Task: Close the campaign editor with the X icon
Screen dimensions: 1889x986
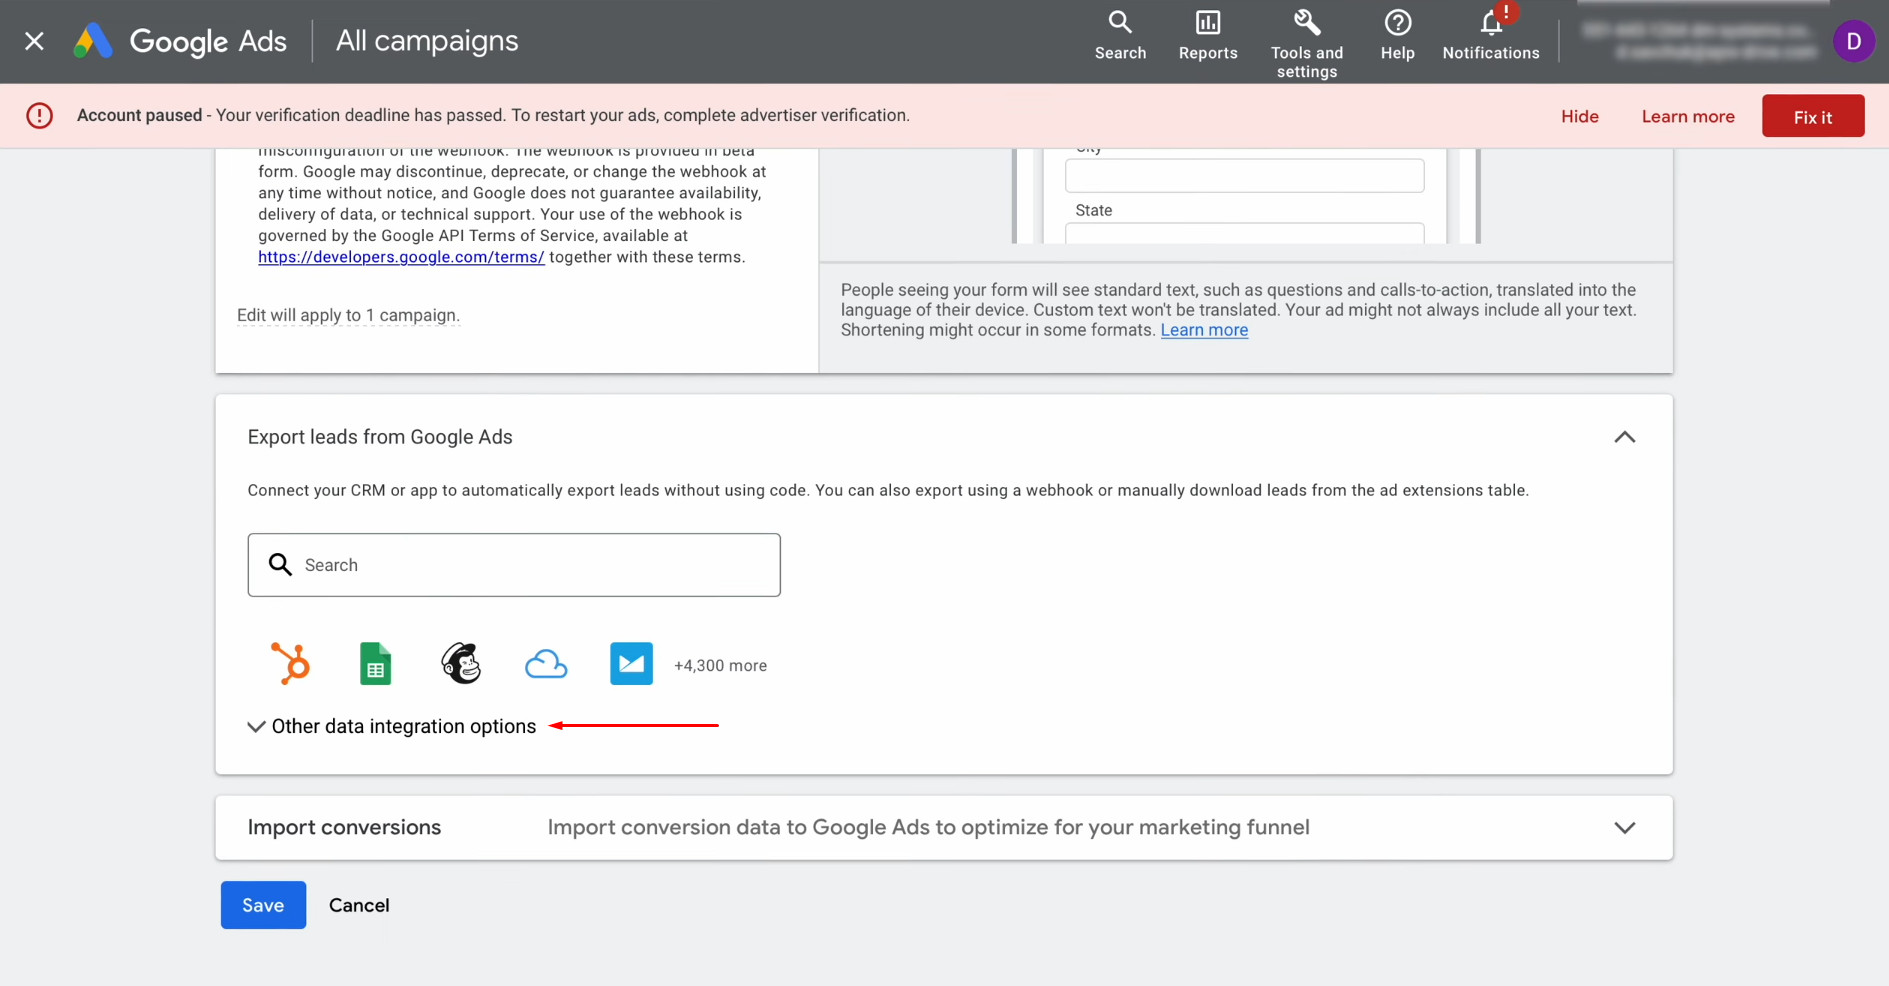Action: tap(34, 41)
